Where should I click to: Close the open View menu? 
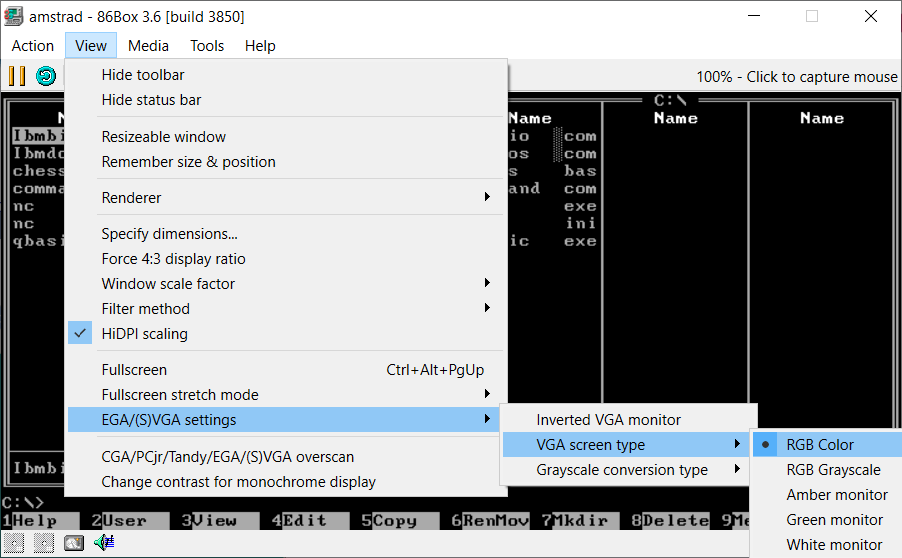pos(91,45)
